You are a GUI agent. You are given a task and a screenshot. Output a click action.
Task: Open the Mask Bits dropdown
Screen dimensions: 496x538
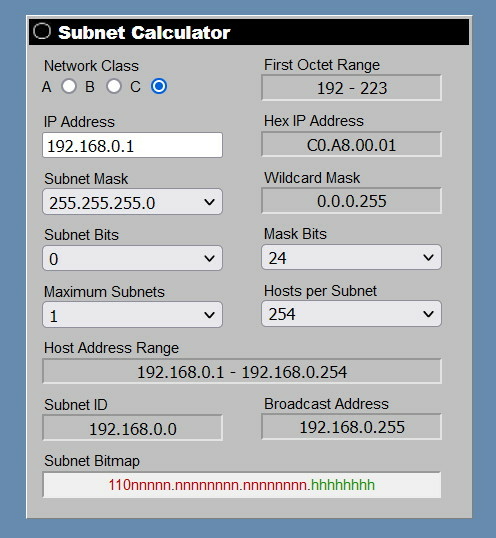point(351,257)
